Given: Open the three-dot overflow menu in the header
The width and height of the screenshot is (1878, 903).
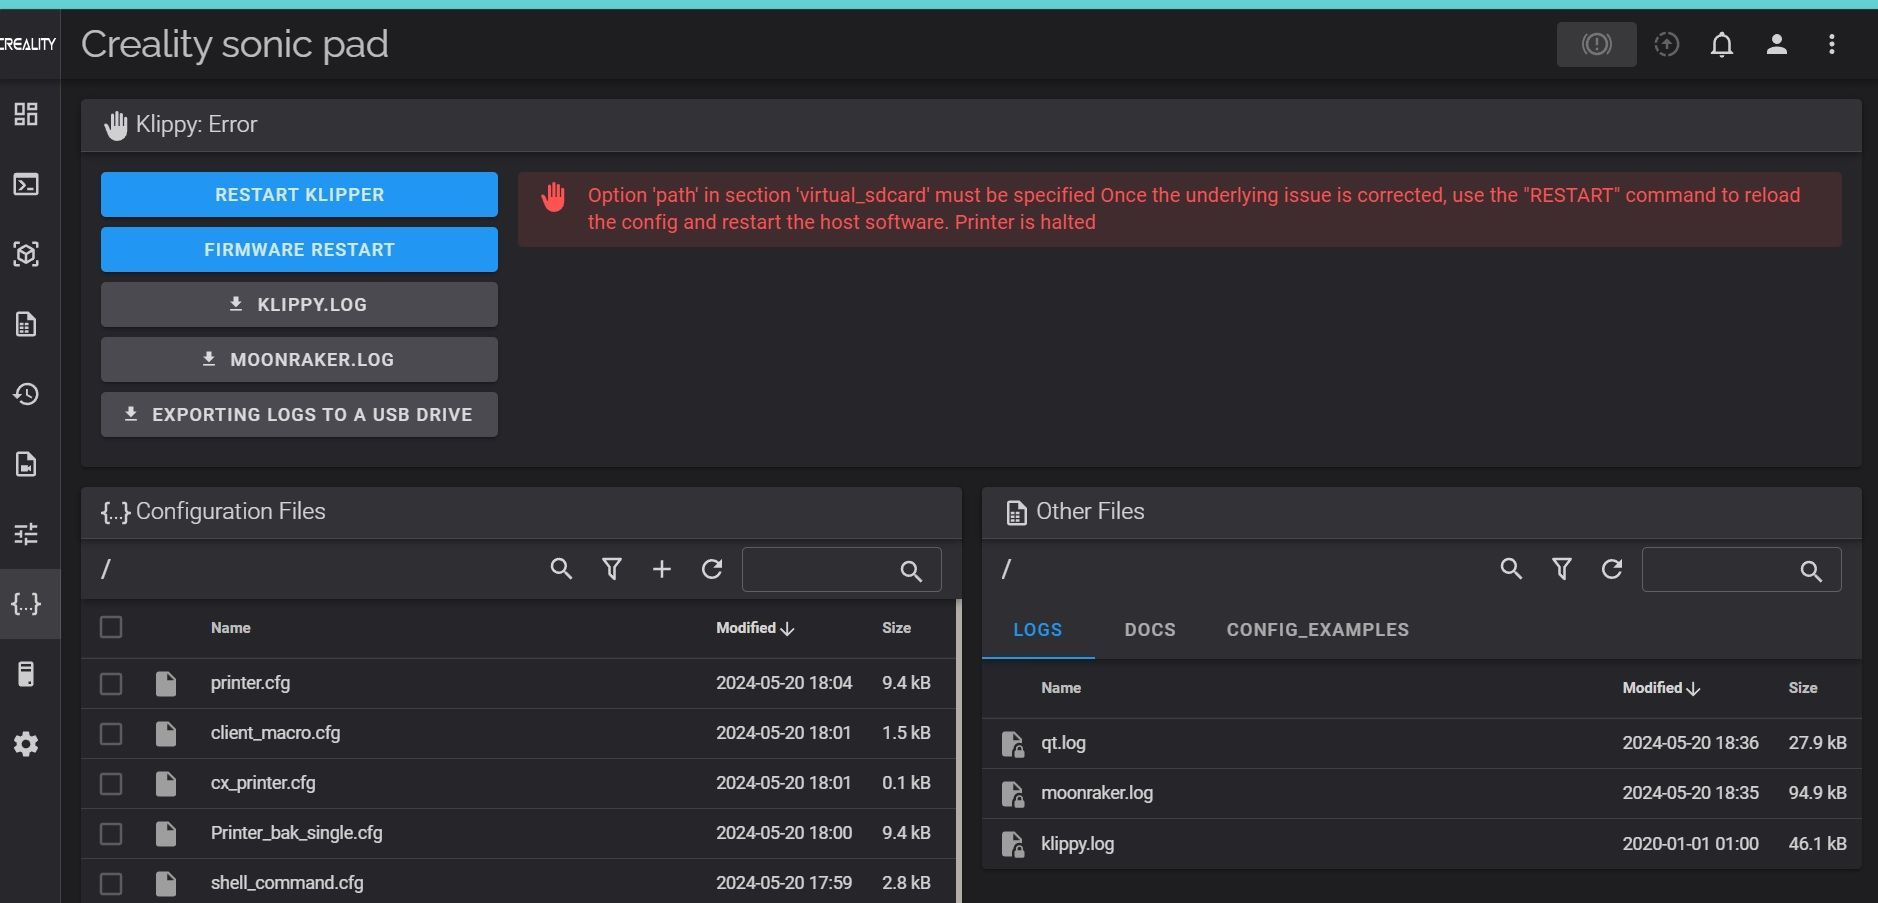Looking at the screenshot, I should pyautogui.click(x=1832, y=44).
